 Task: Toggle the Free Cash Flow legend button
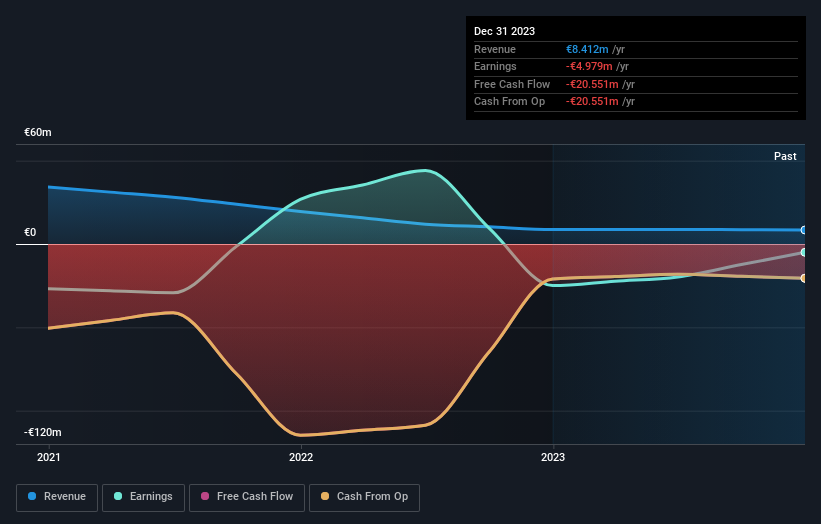(247, 497)
